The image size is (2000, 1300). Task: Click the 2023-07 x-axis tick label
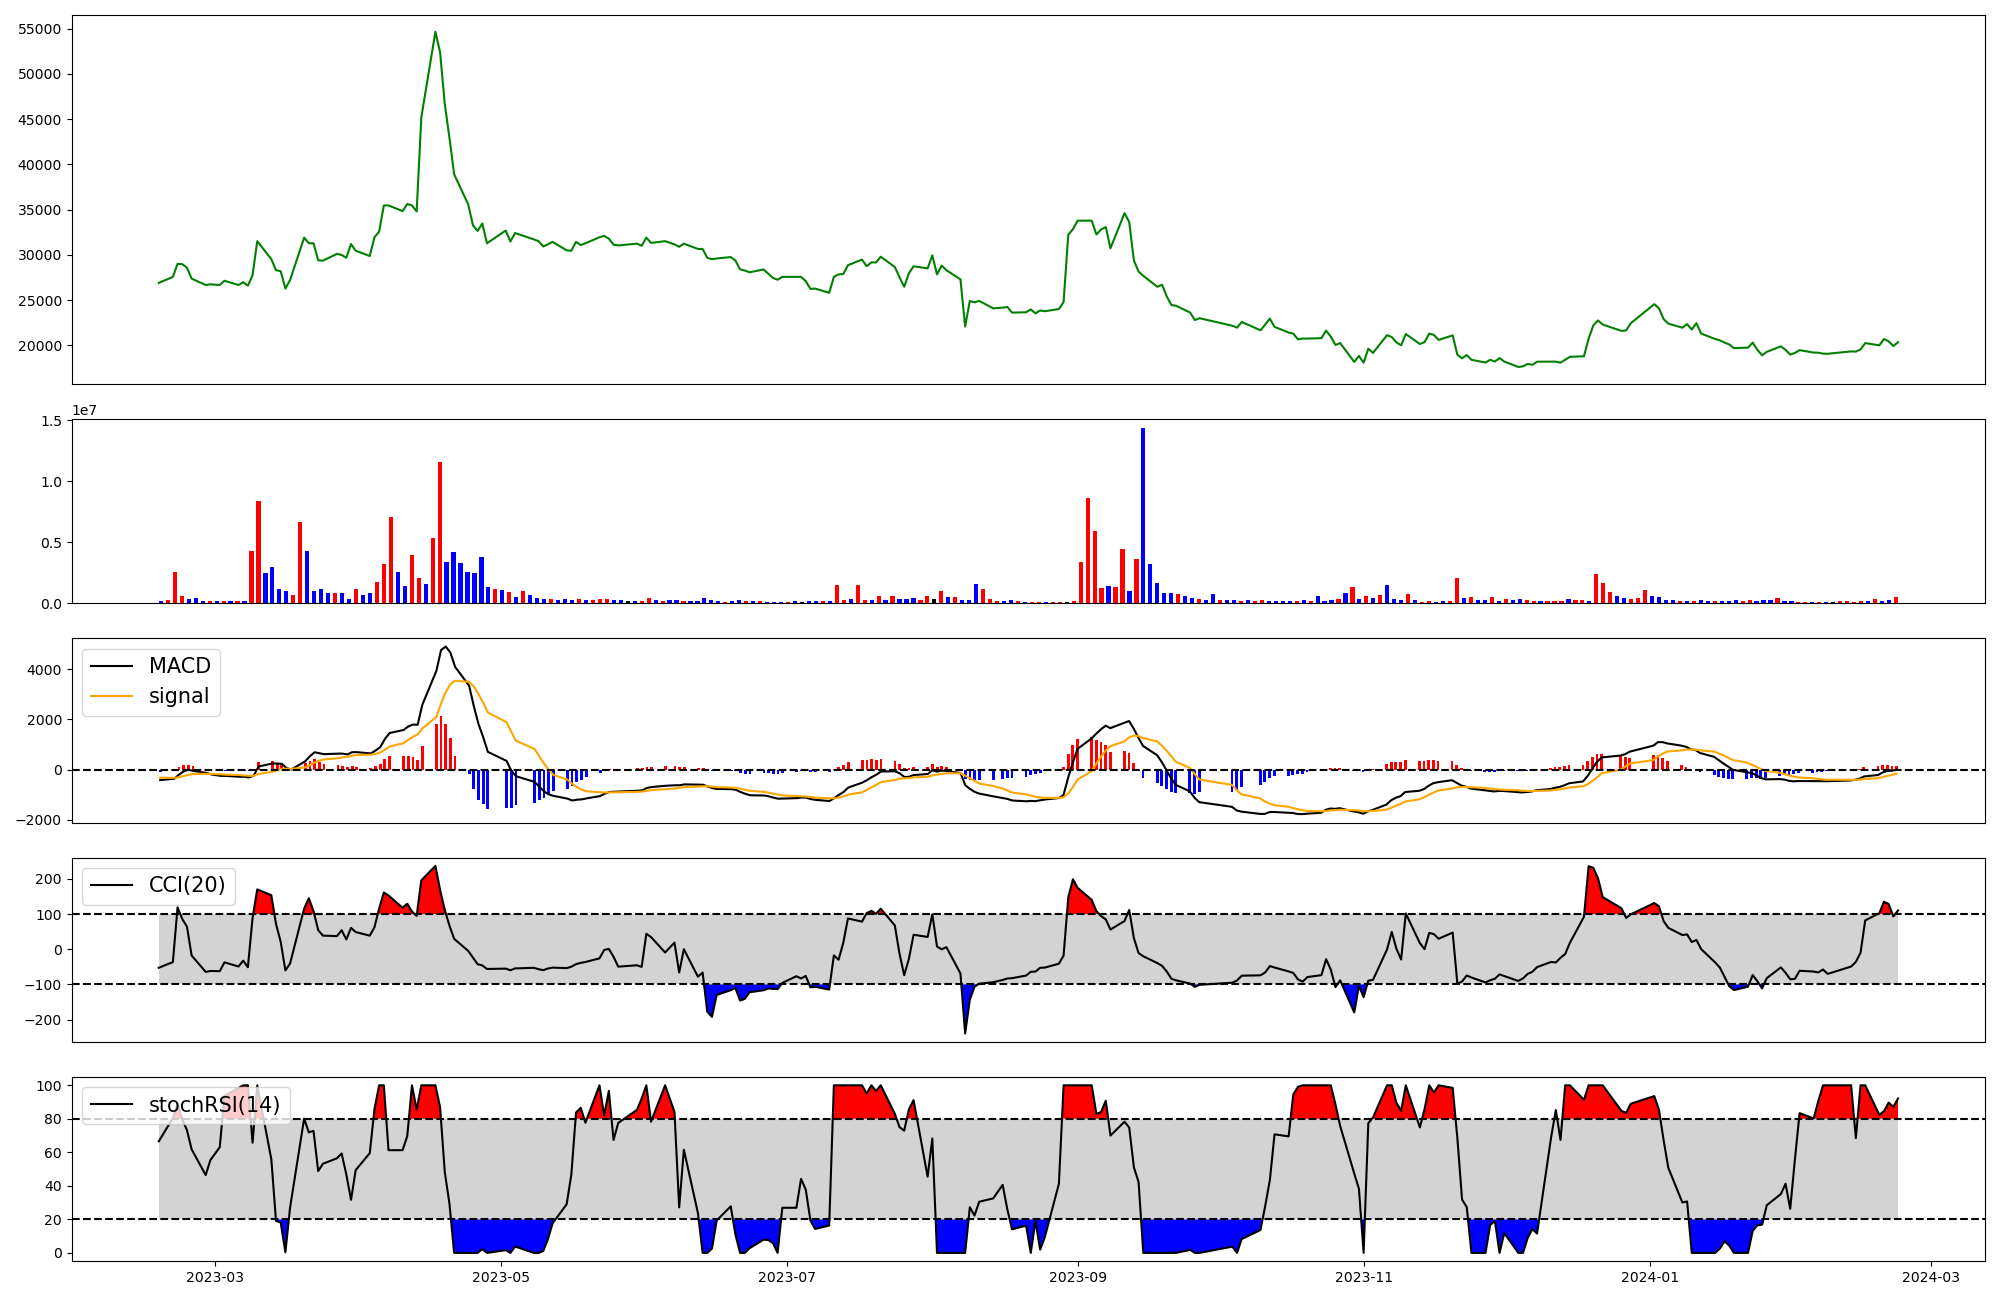click(788, 1277)
